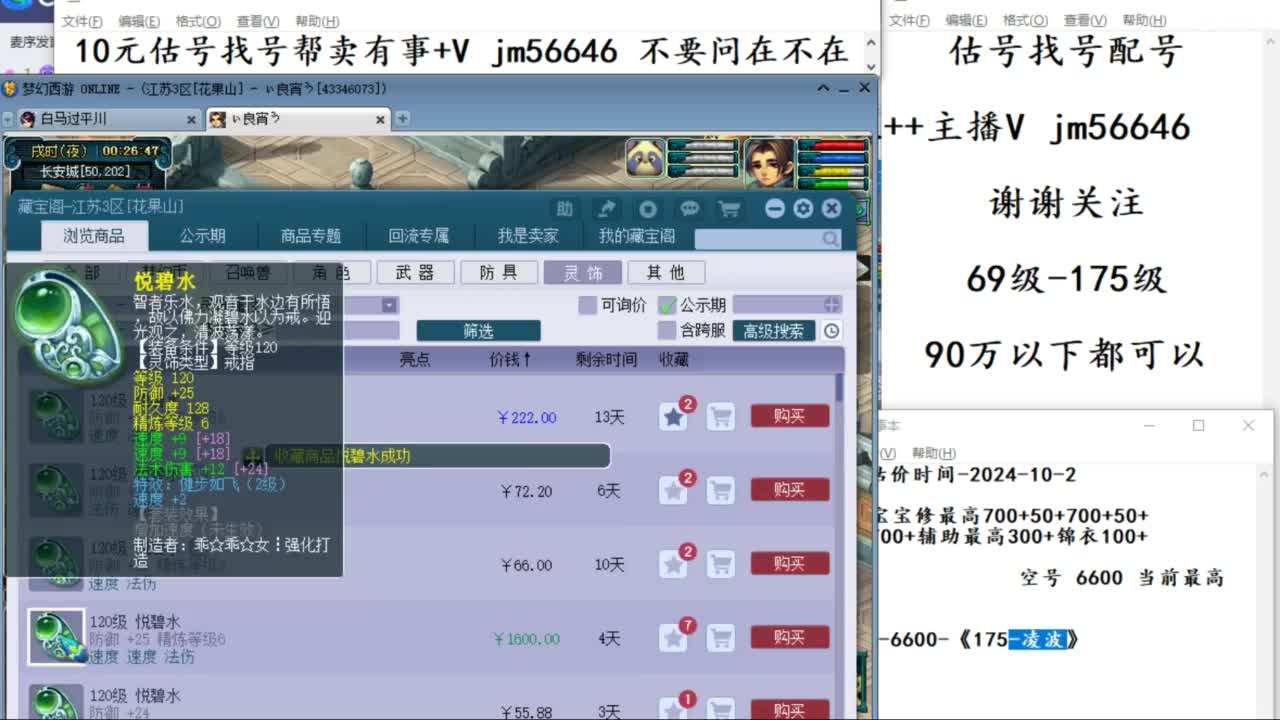Expand the filter dropdown arrow under category tabs
Viewport: 1280px width, 720px height.
pos(390,305)
